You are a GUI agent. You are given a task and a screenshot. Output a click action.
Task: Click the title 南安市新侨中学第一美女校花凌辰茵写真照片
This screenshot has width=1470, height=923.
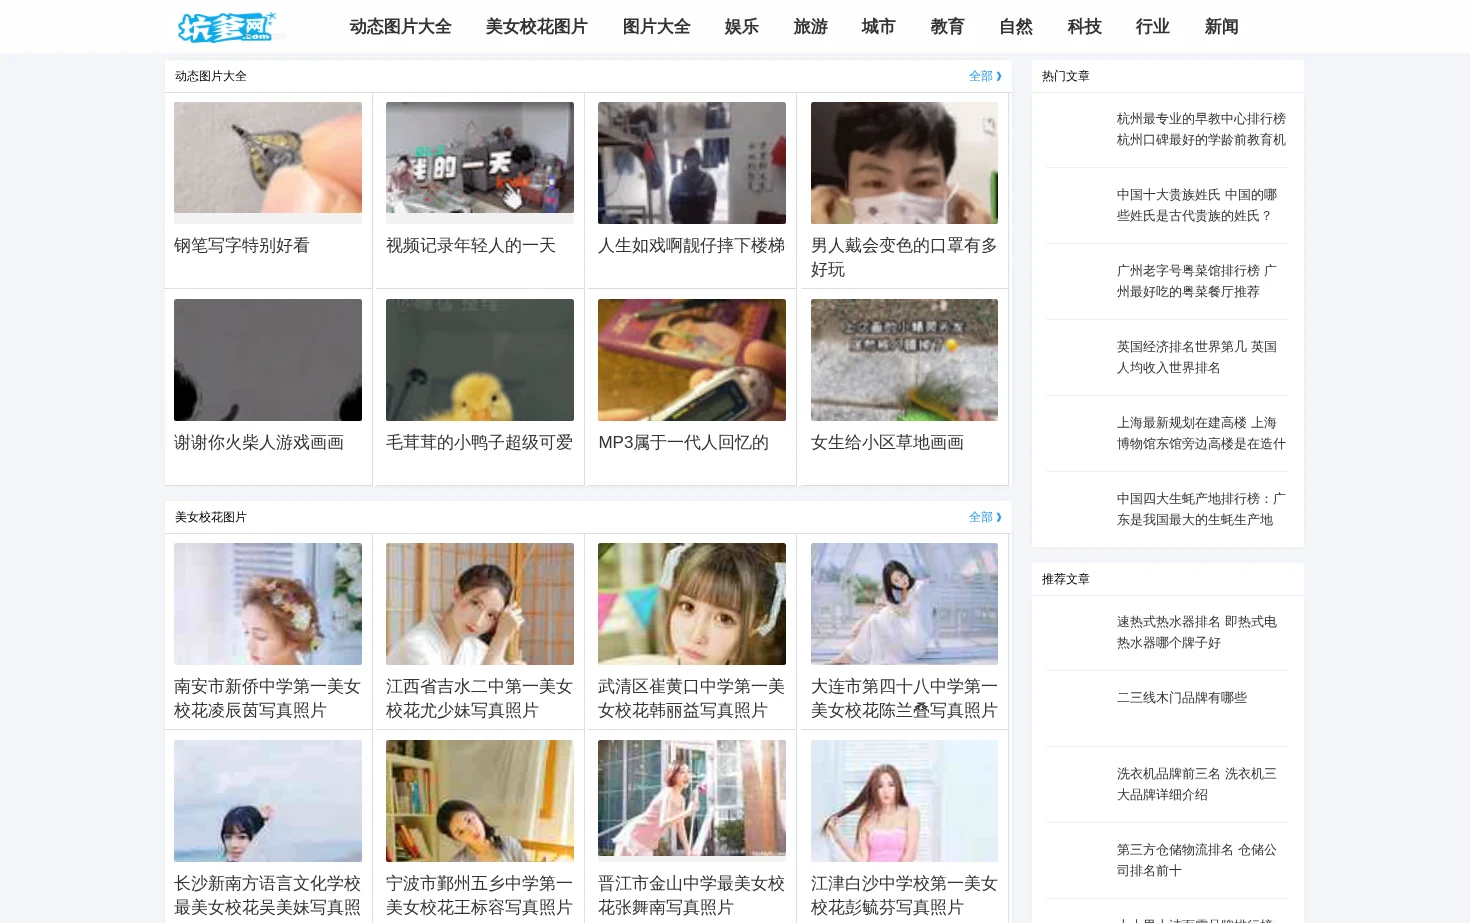tap(267, 698)
